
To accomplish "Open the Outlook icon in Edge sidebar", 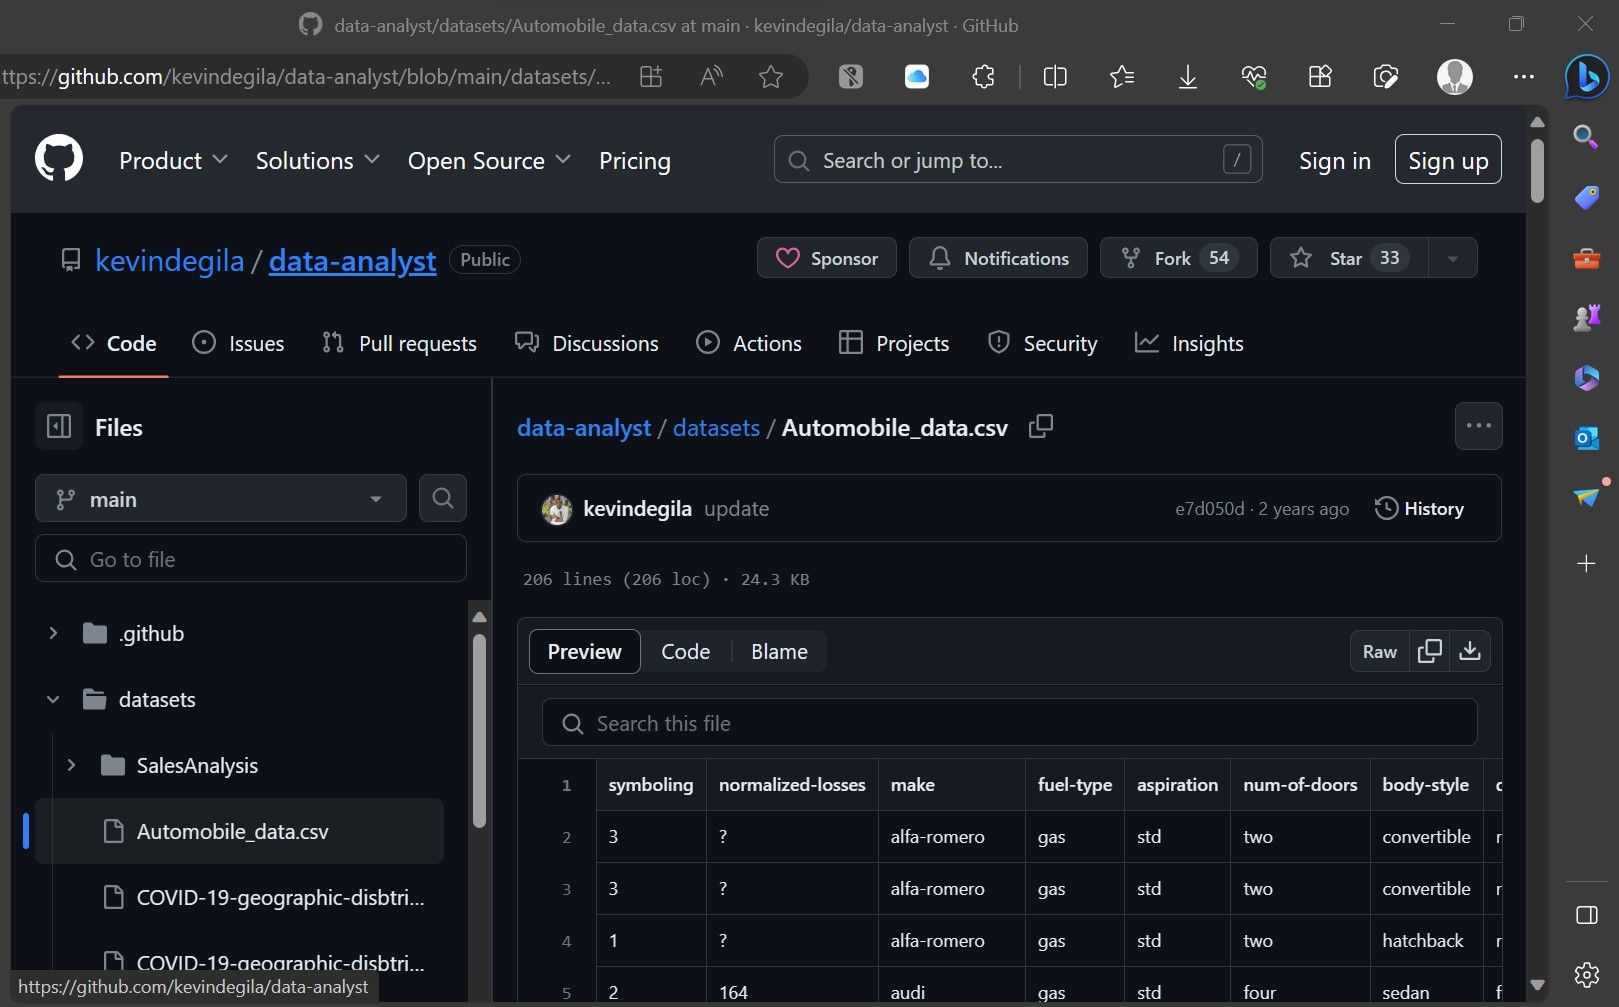I will coord(1586,437).
